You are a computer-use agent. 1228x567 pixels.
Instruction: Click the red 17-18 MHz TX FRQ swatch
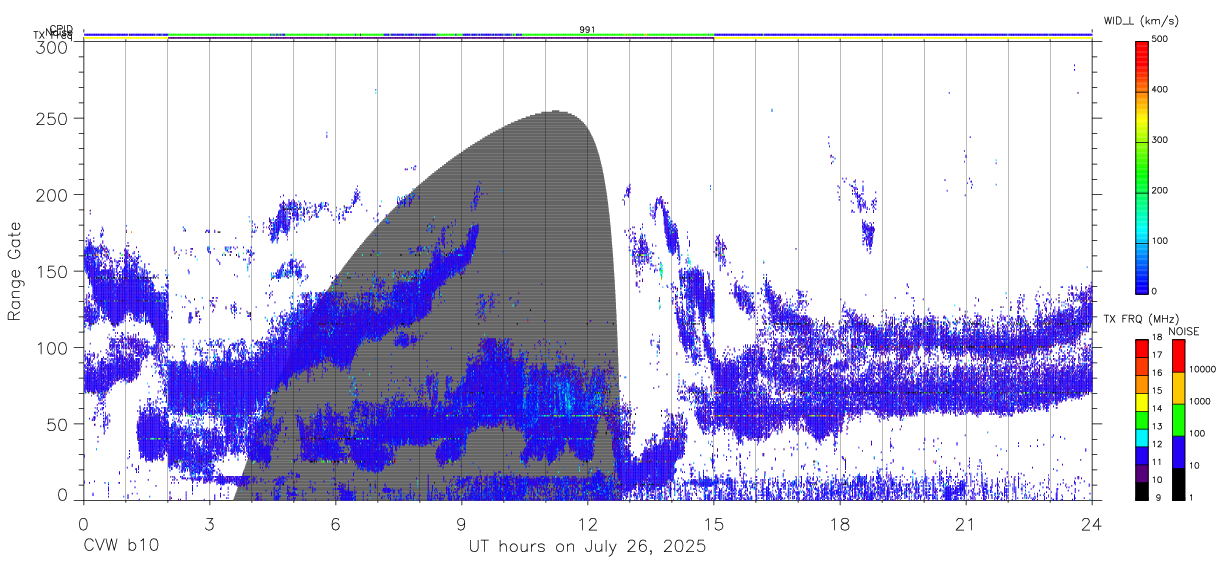click(1142, 348)
